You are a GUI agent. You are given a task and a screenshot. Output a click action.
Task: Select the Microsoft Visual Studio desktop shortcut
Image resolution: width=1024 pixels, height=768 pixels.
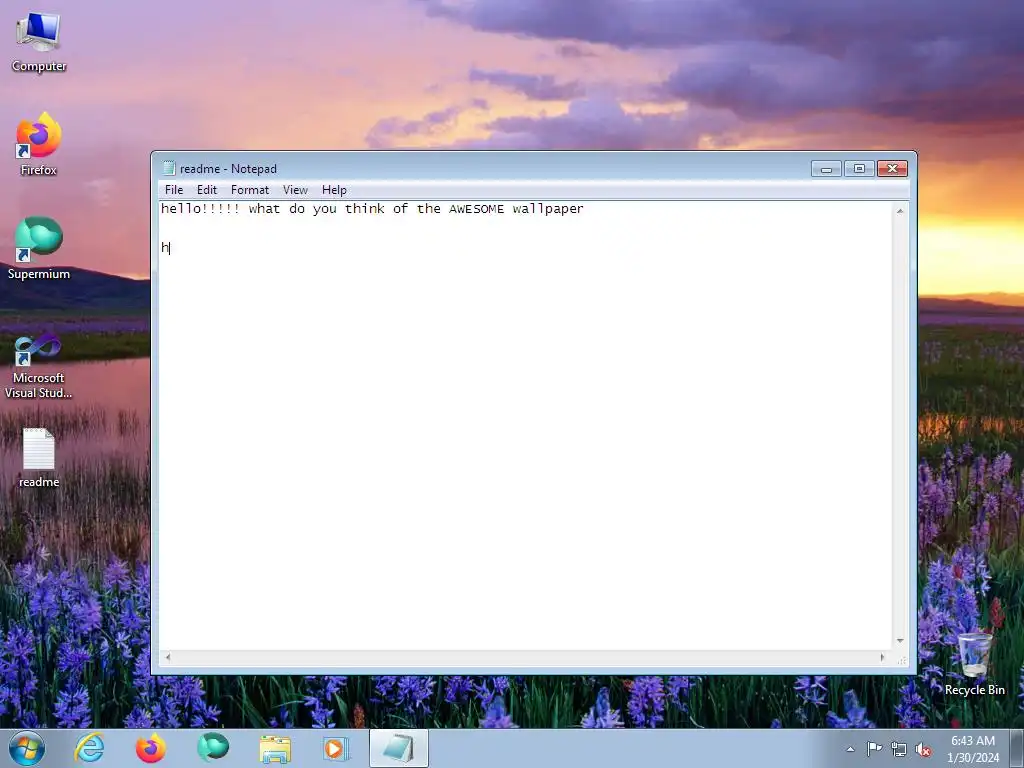pos(39,366)
